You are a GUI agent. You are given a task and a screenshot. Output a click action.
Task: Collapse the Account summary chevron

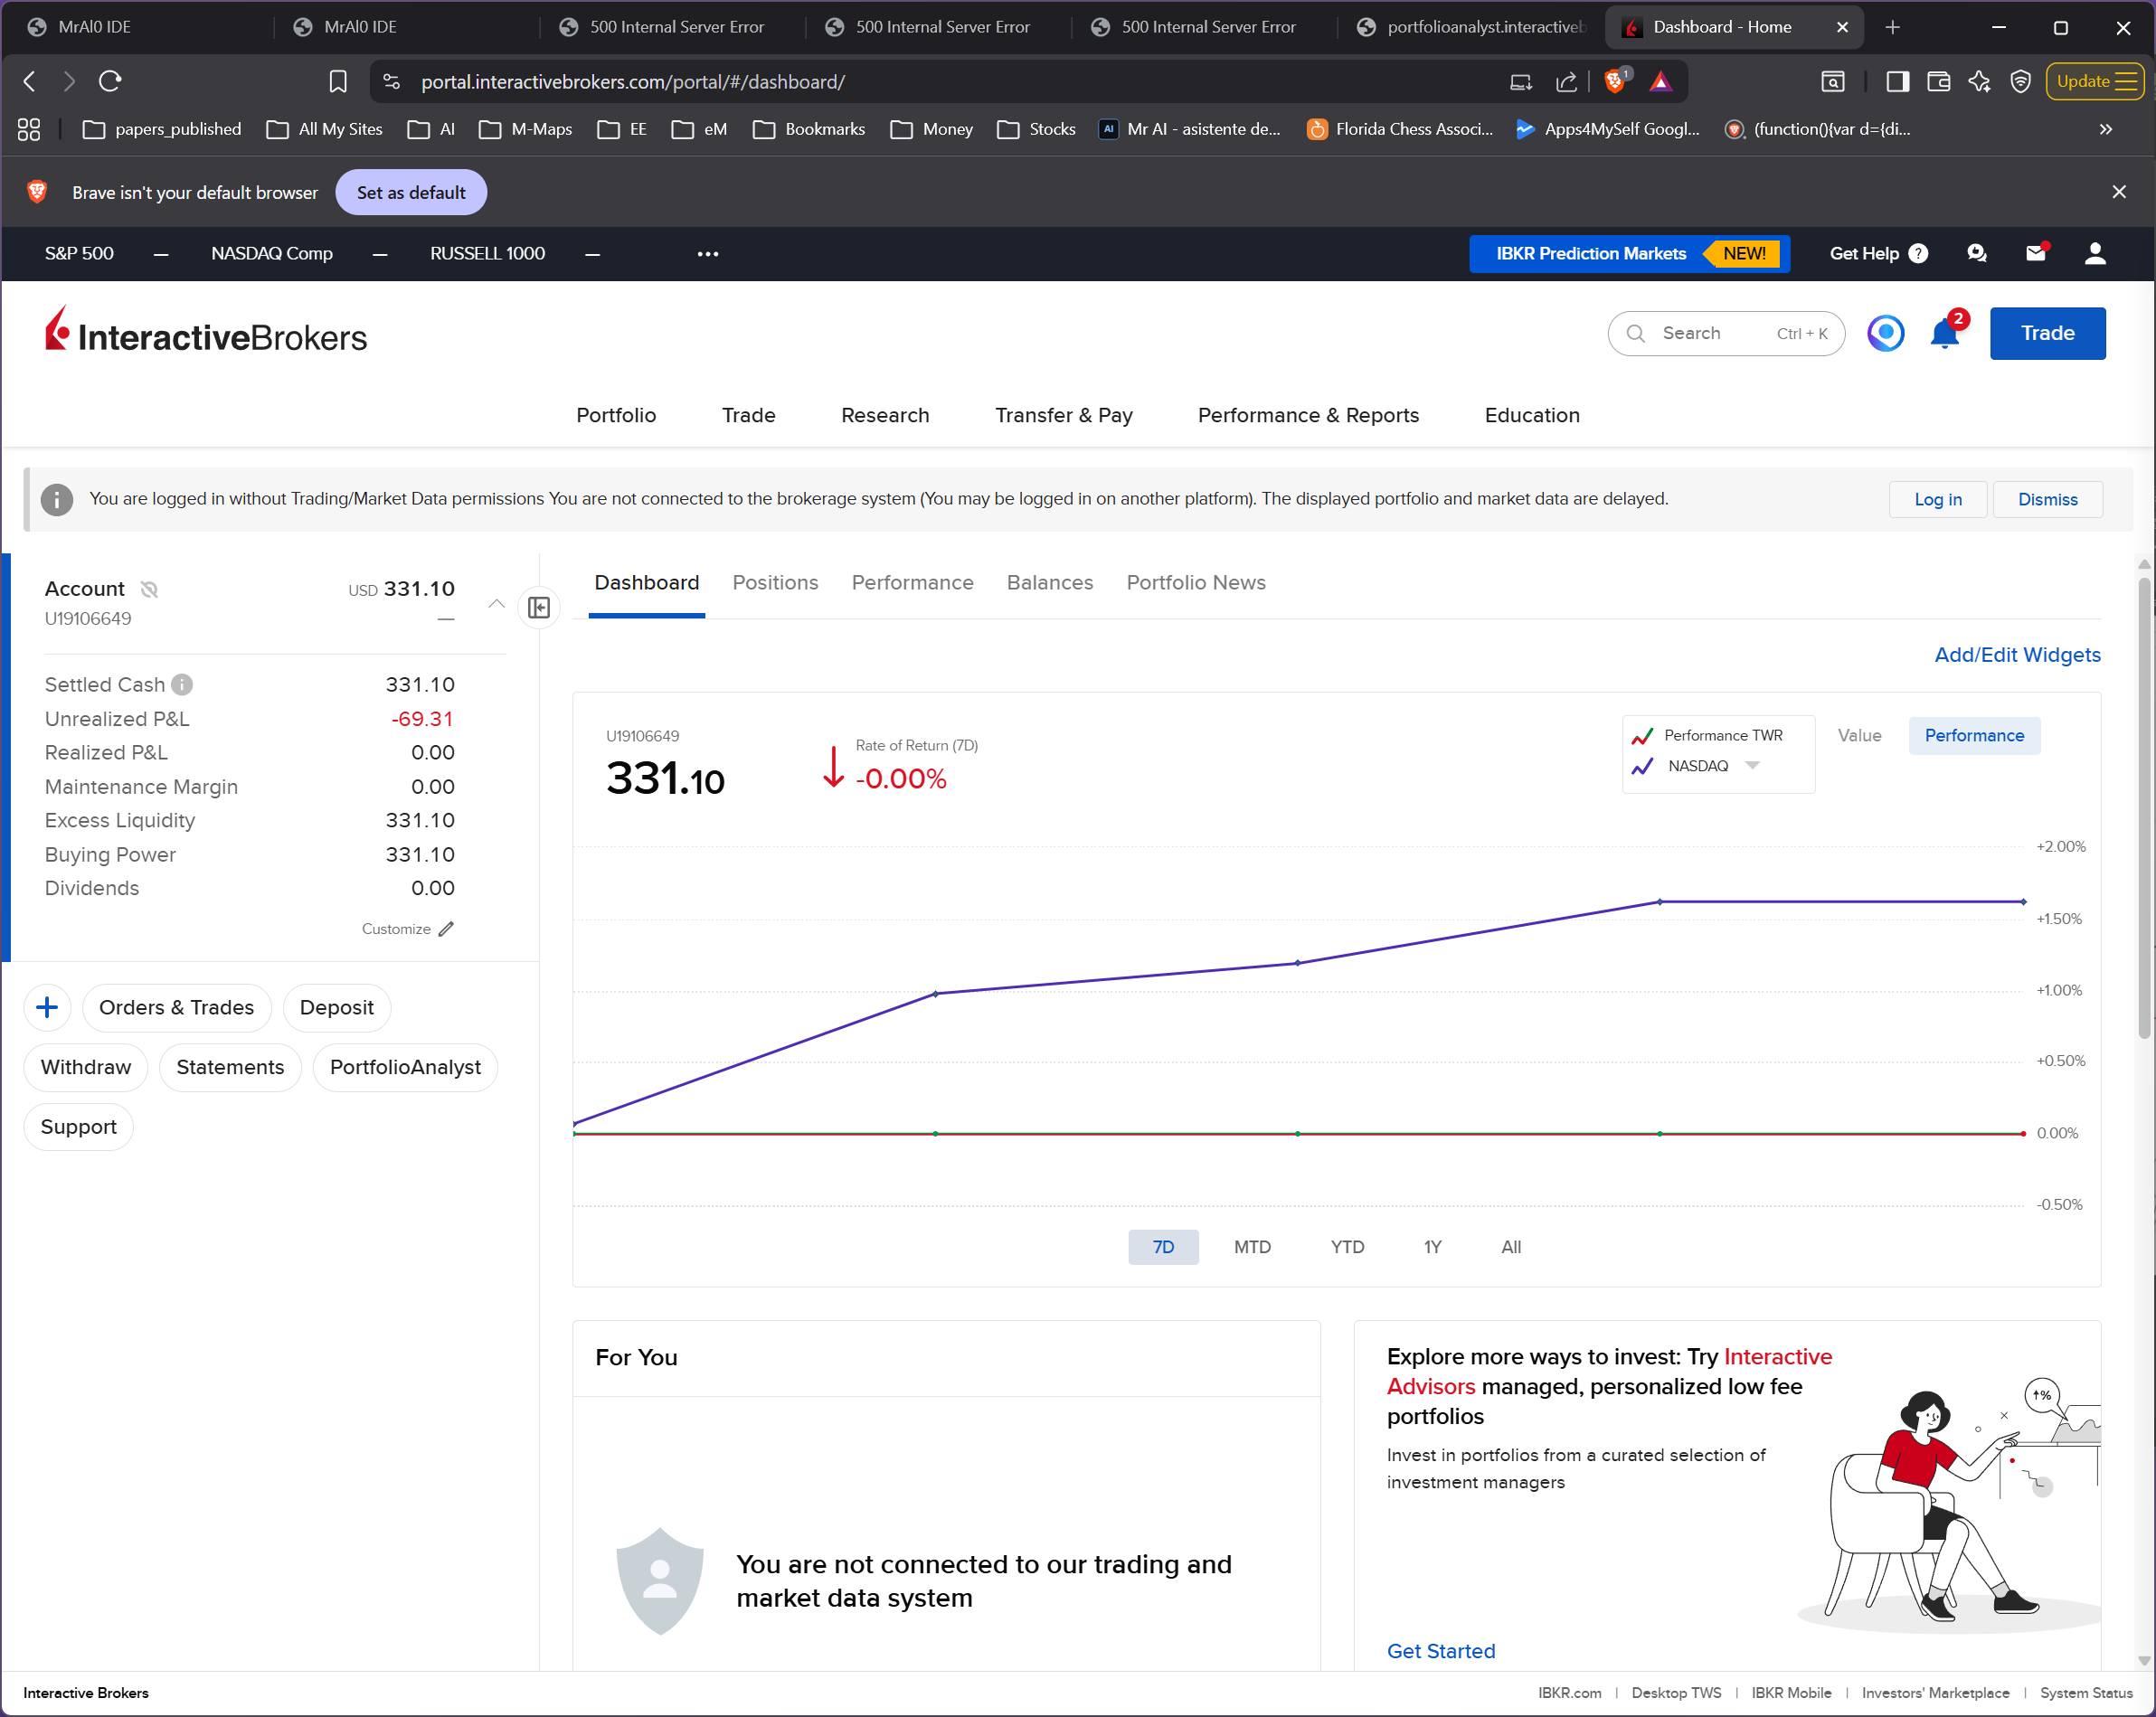(x=496, y=603)
